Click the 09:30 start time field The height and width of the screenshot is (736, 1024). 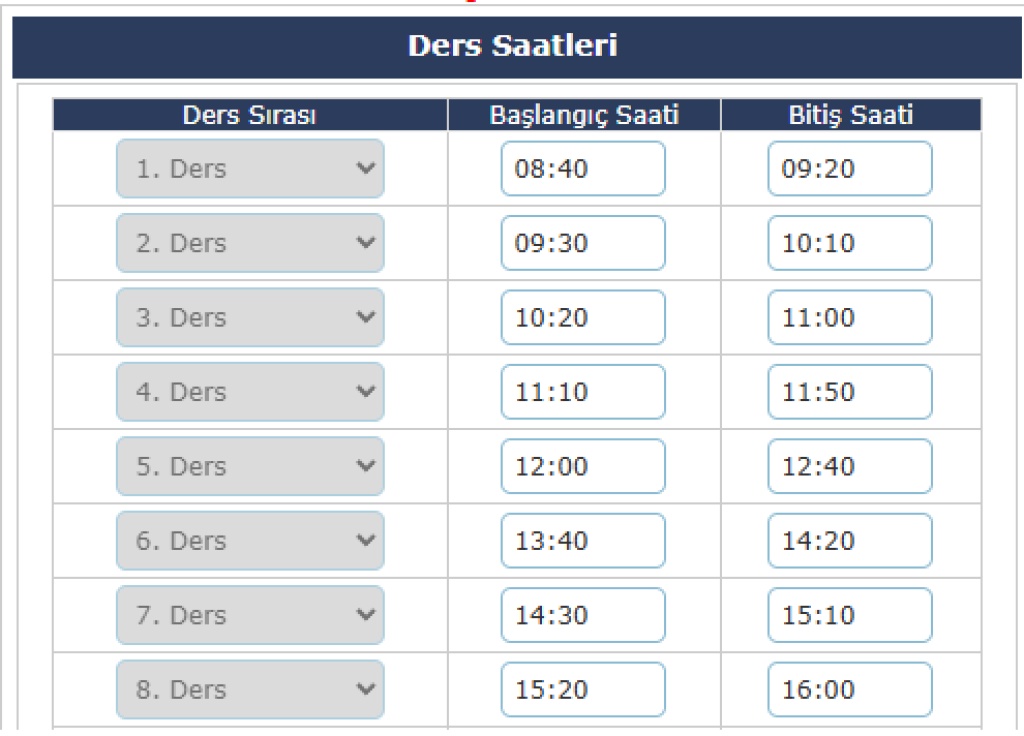pyautogui.click(x=582, y=243)
